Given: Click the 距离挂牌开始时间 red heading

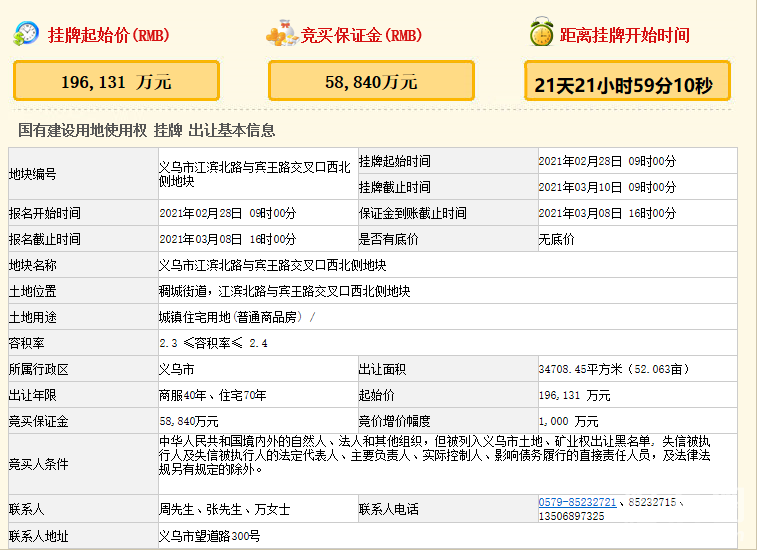Looking at the screenshot, I should [x=624, y=35].
